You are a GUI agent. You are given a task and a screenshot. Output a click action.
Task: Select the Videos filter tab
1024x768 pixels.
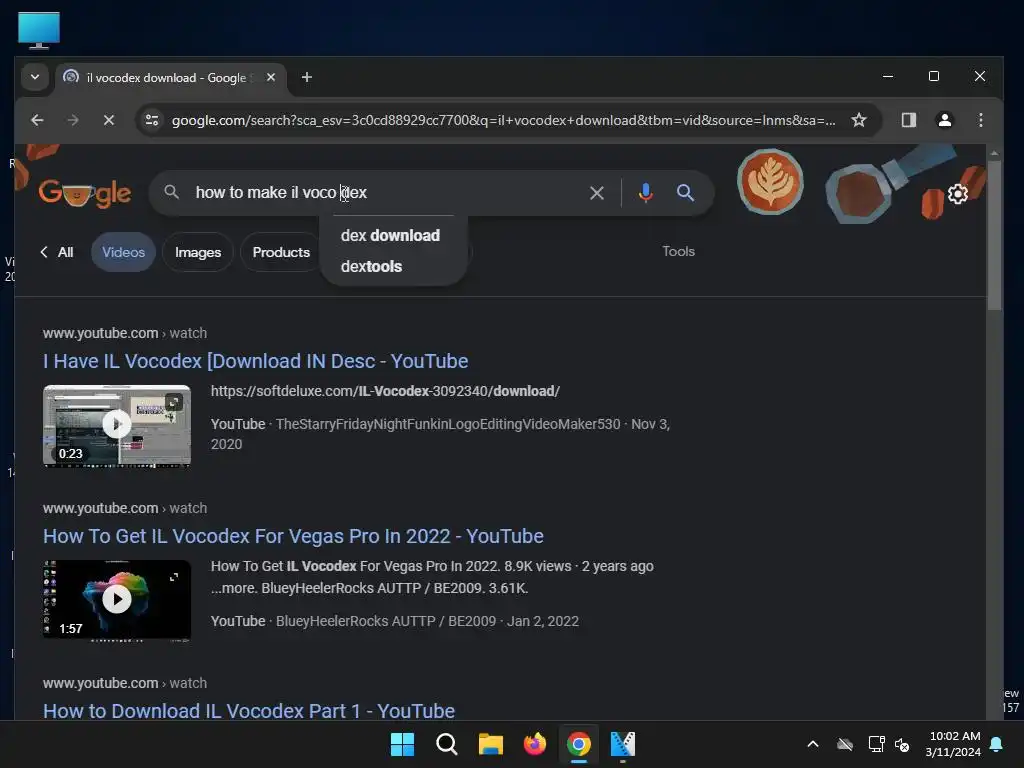point(123,252)
